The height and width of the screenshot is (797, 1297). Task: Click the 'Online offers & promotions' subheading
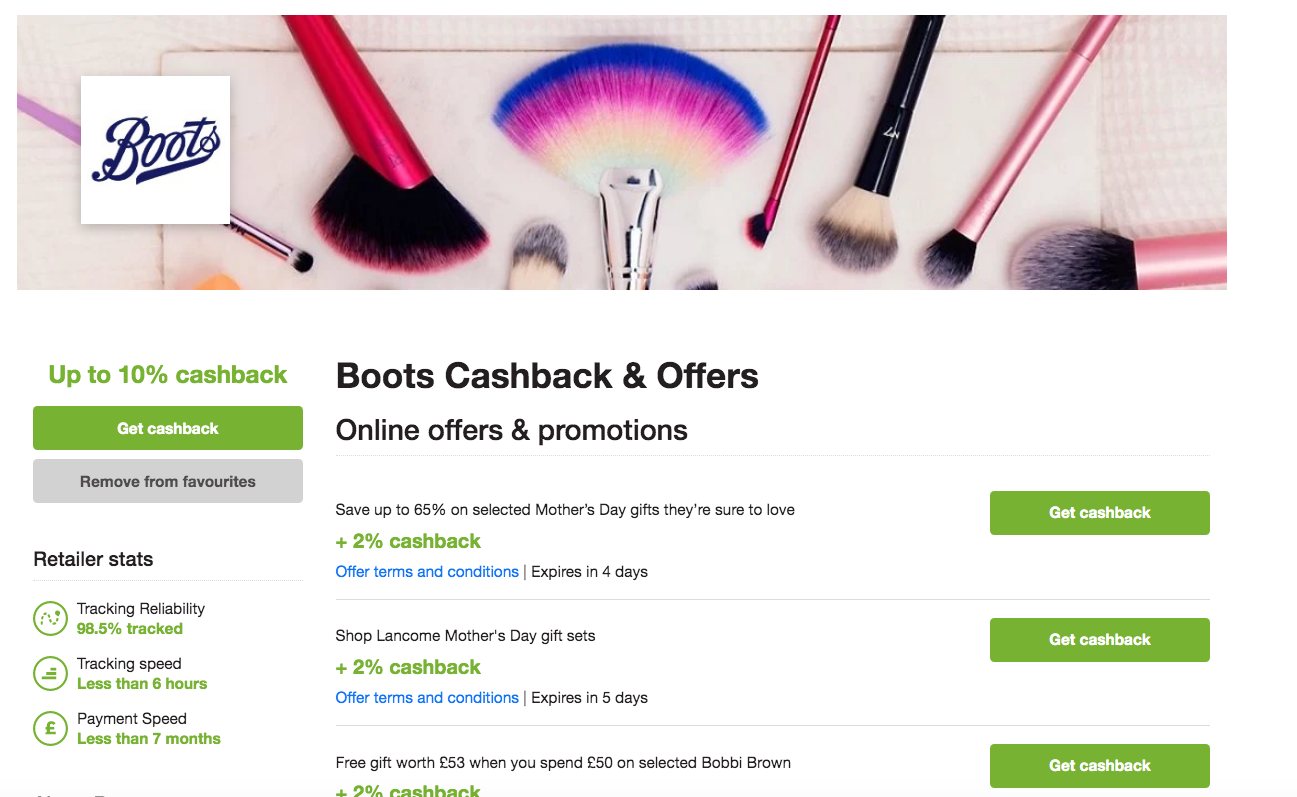coord(512,430)
